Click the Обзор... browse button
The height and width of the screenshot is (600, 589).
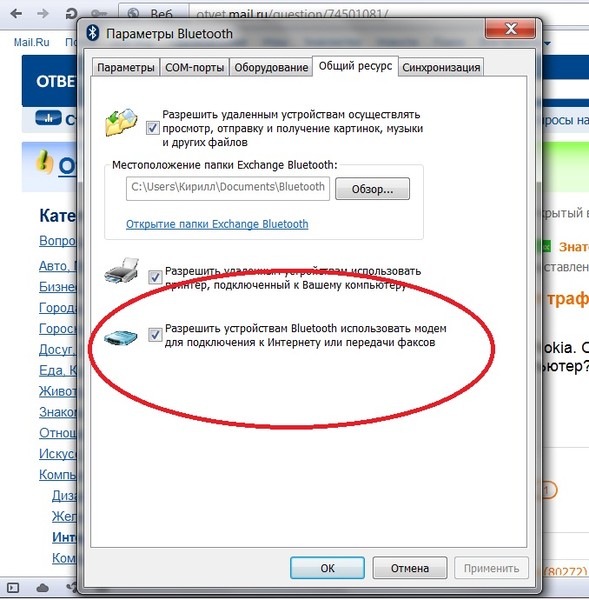point(372,189)
